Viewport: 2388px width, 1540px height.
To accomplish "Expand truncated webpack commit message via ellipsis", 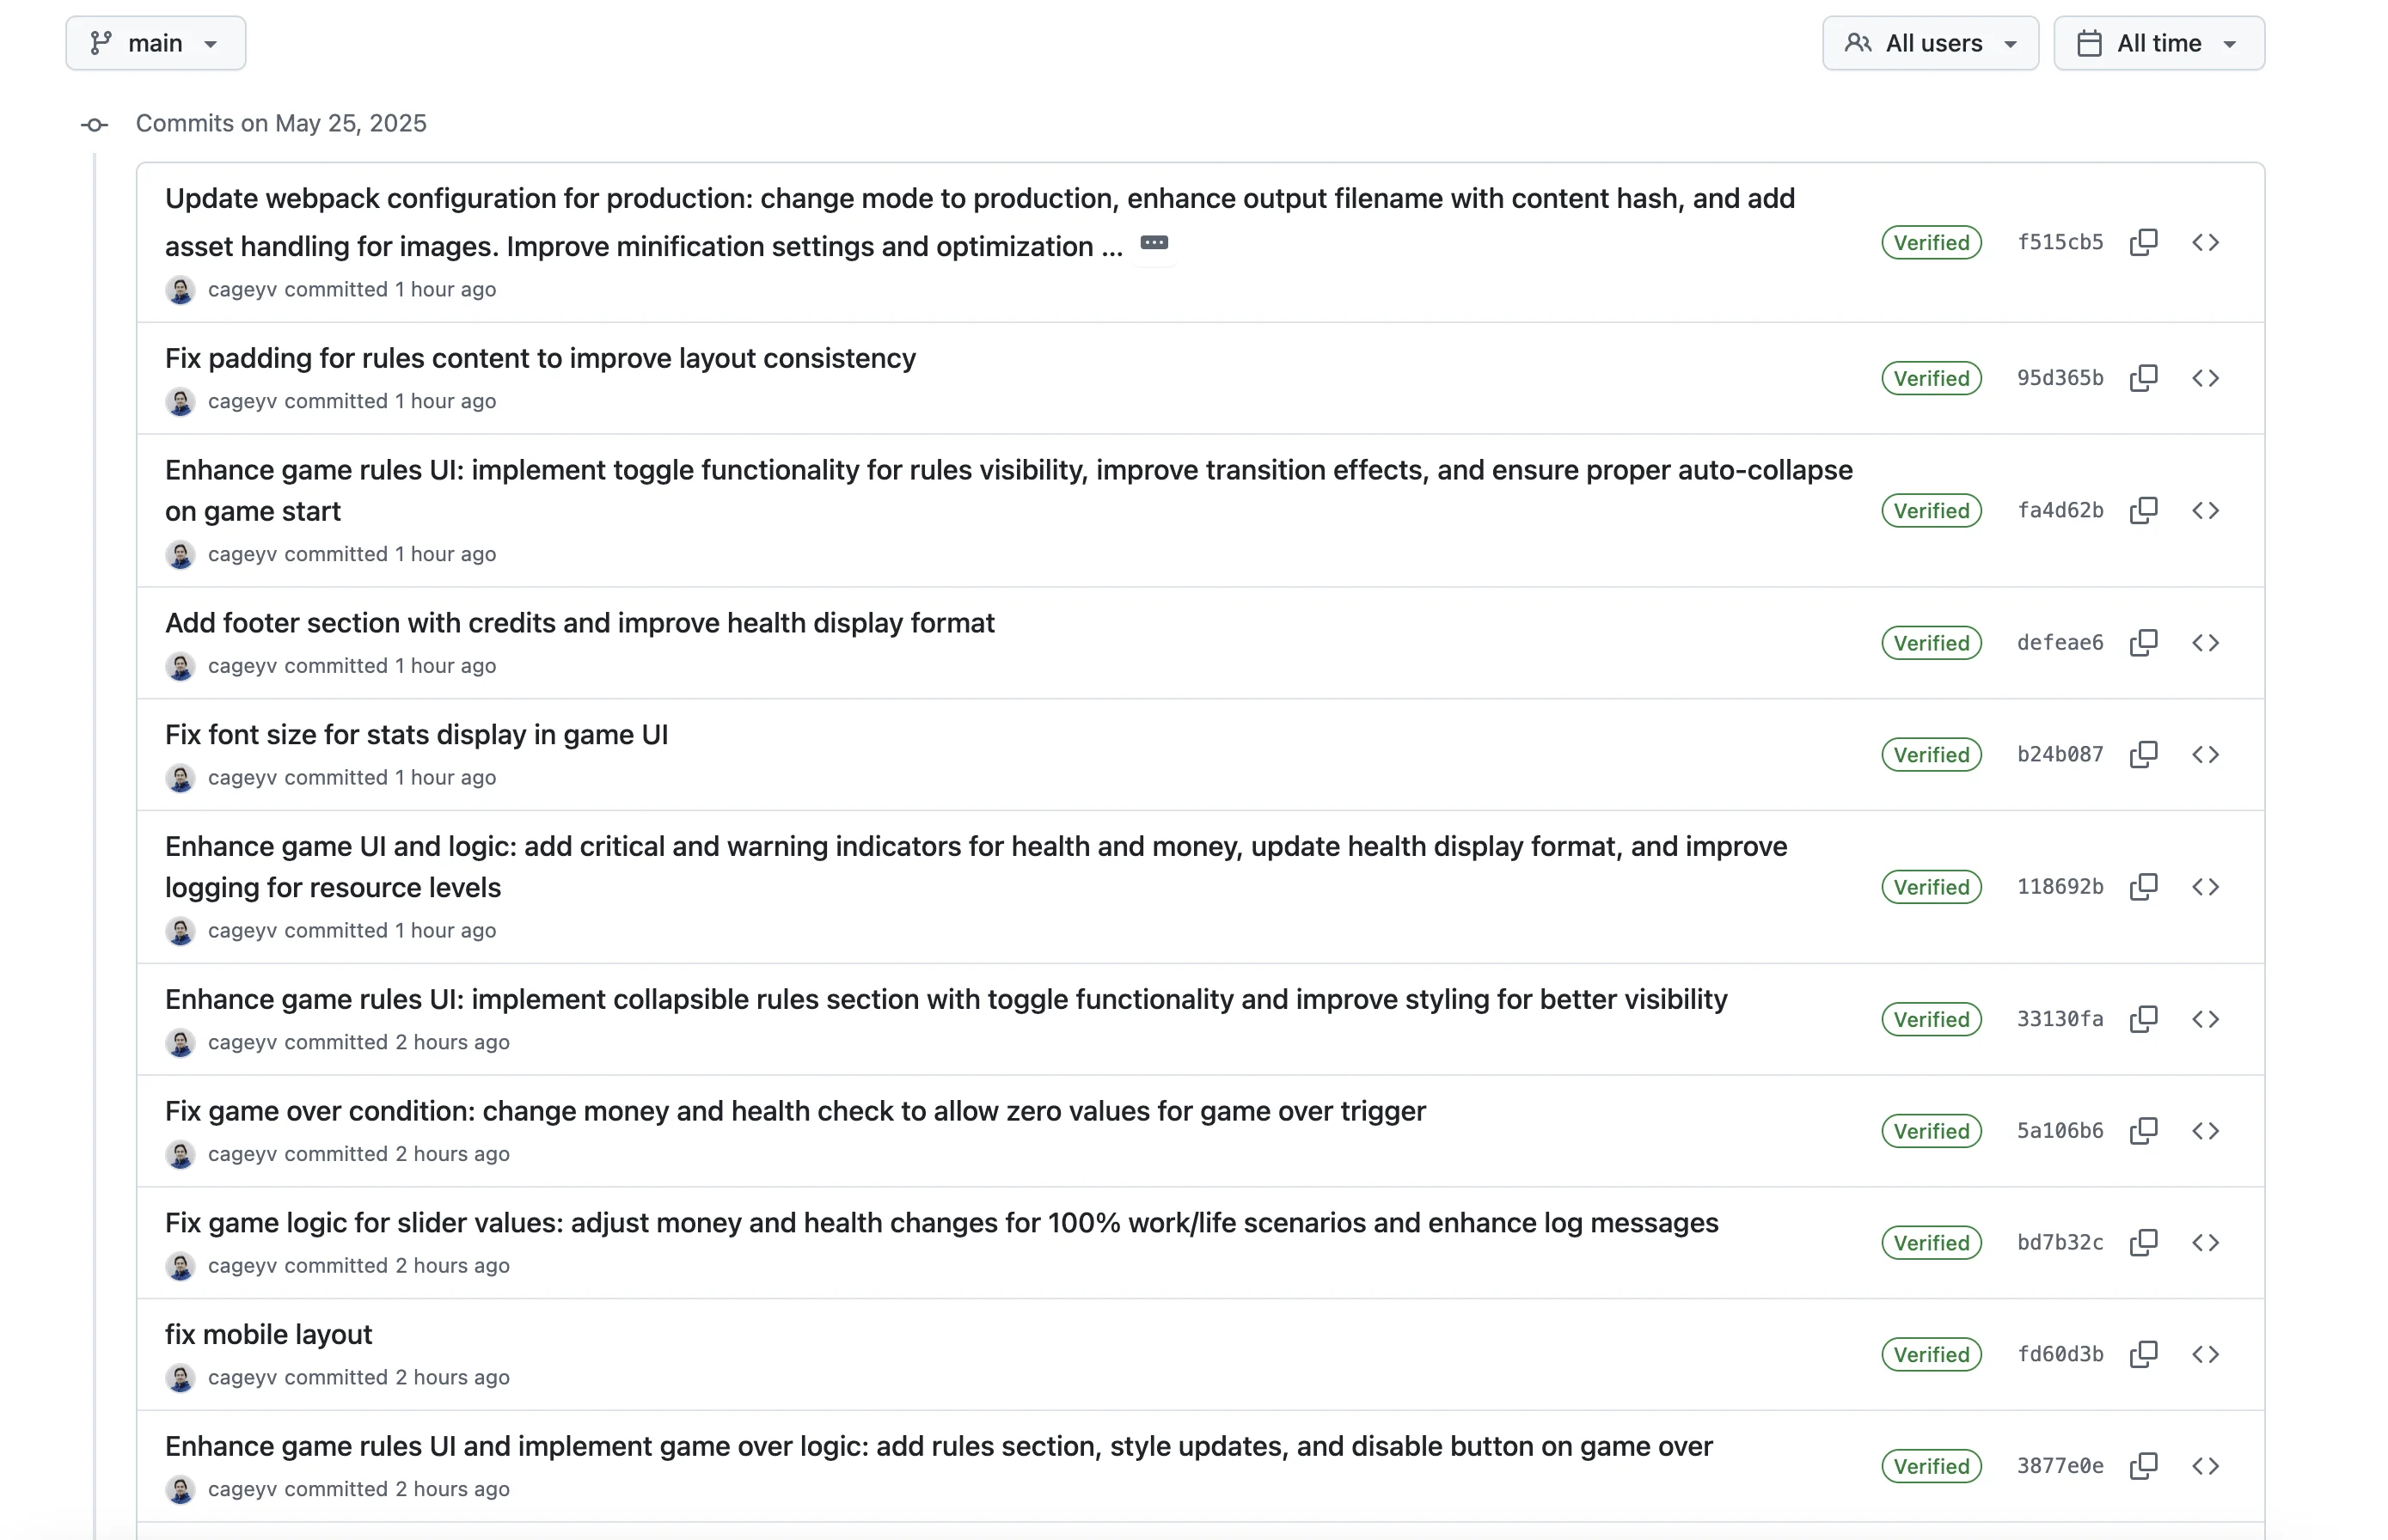I will point(1154,243).
